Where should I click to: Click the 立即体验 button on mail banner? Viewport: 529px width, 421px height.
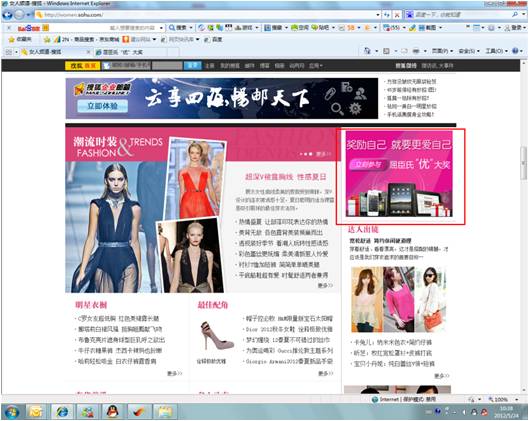coord(103,106)
